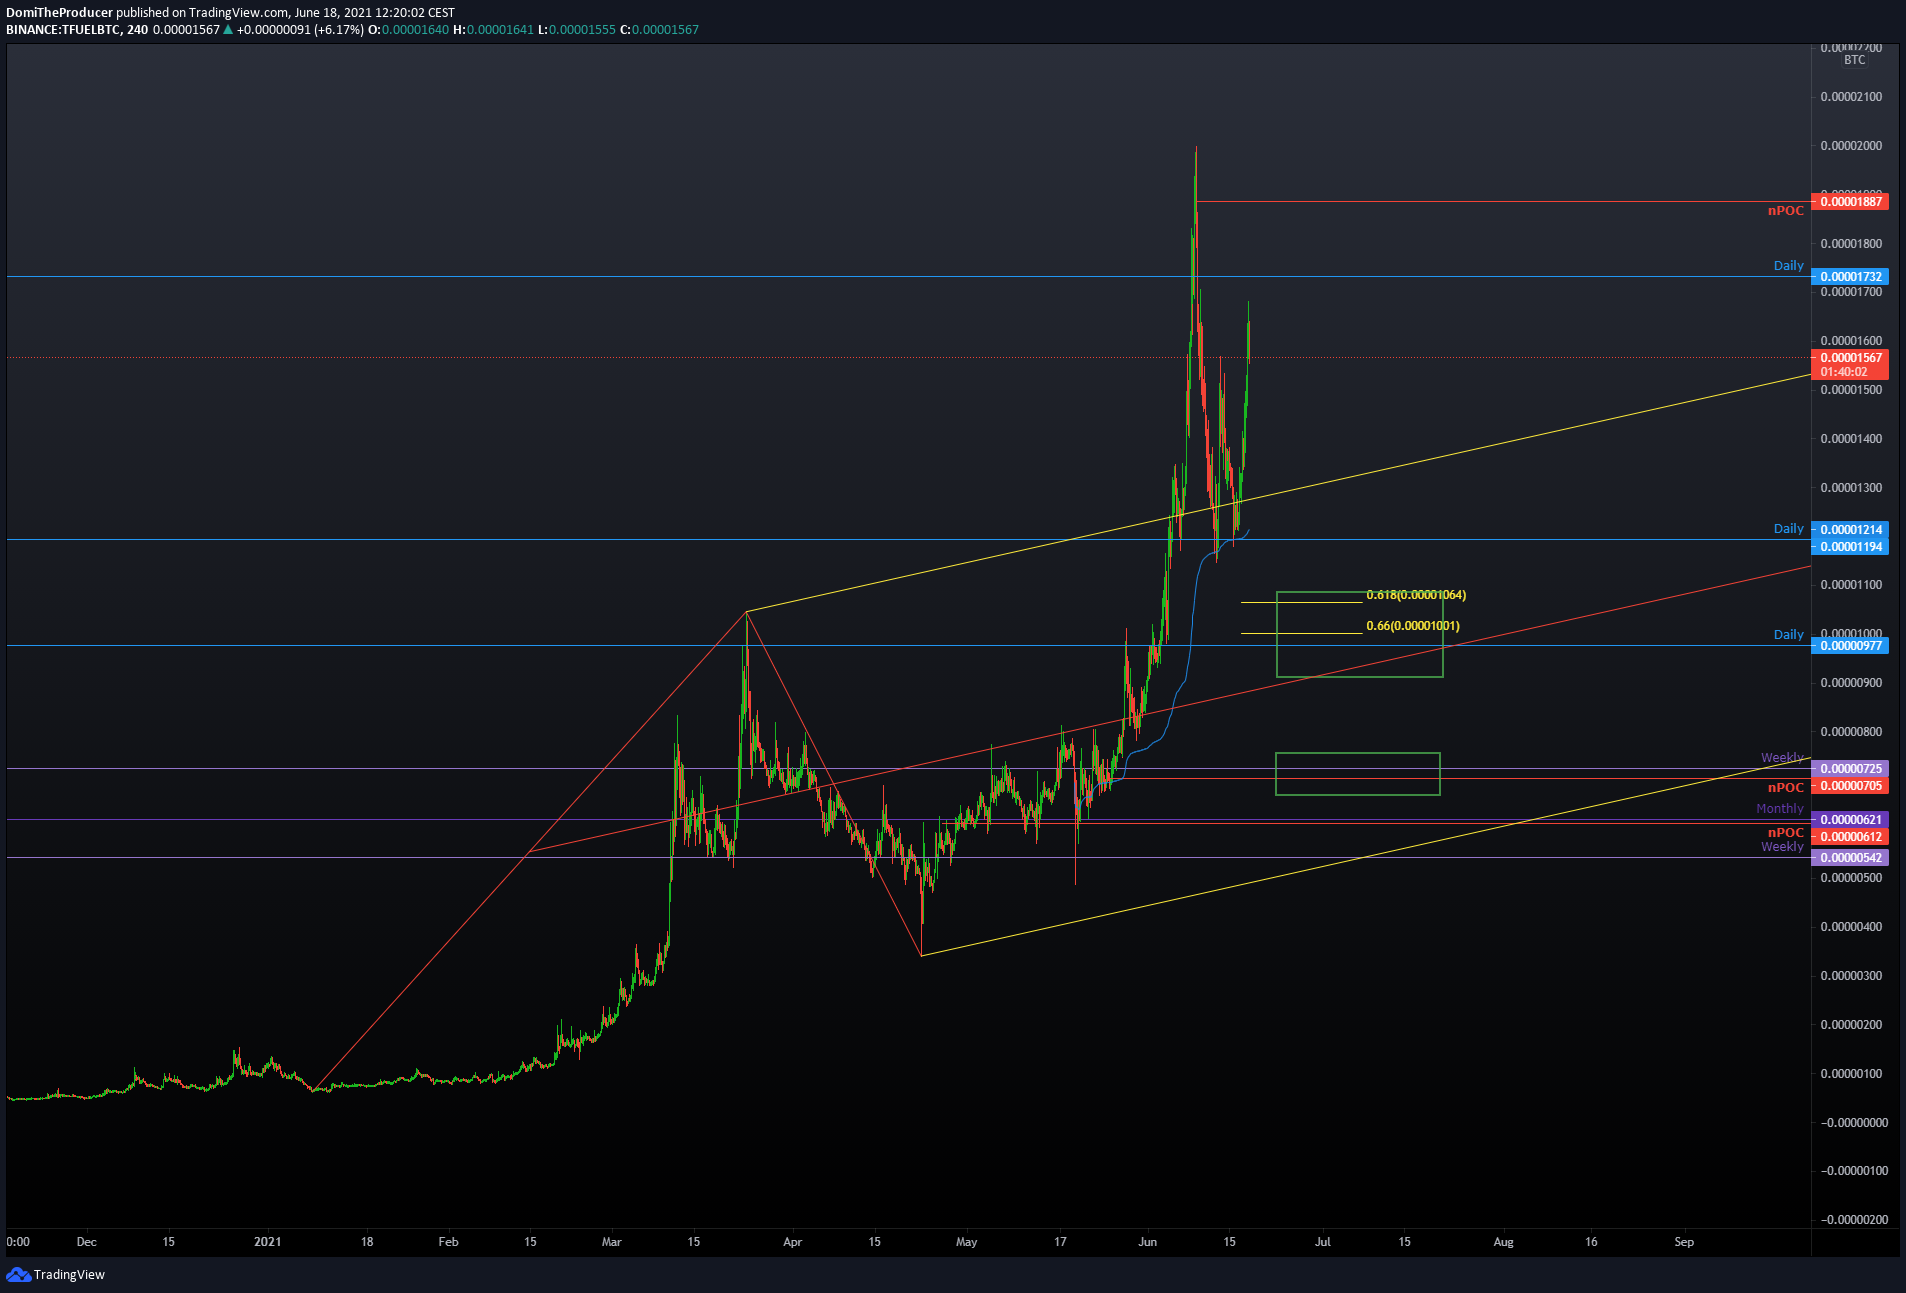Click the low value L:0.00001555

tap(577, 30)
